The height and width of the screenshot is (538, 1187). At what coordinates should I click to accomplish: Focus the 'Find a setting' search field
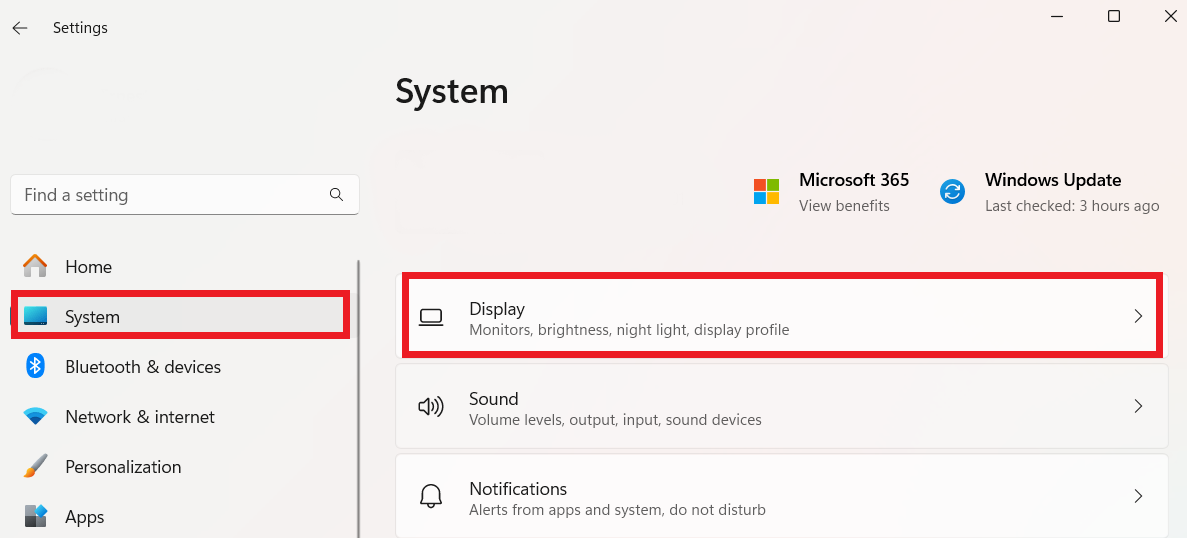pyautogui.click(x=170, y=195)
